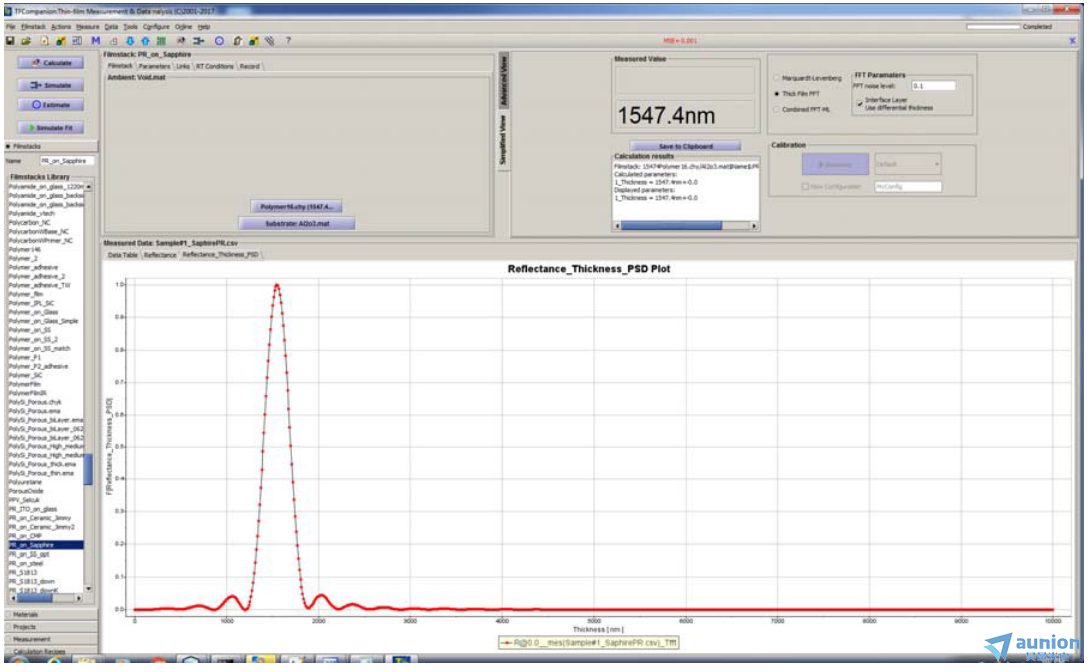This screenshot has width=1092, height=672.
Task: Click the Polymer16.chy layer button
Action: [x=297, y=207]
